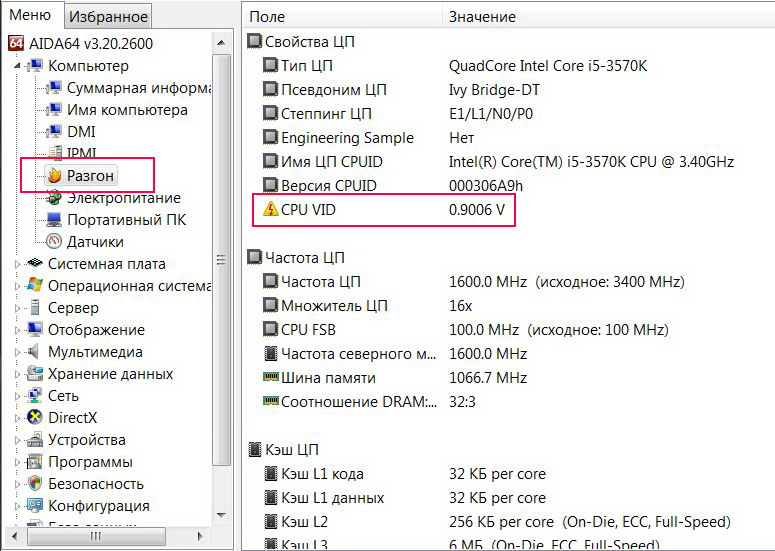Click the DirectX logo icon
The height and width of the screenshot is (551, 775).
[35, 418]
